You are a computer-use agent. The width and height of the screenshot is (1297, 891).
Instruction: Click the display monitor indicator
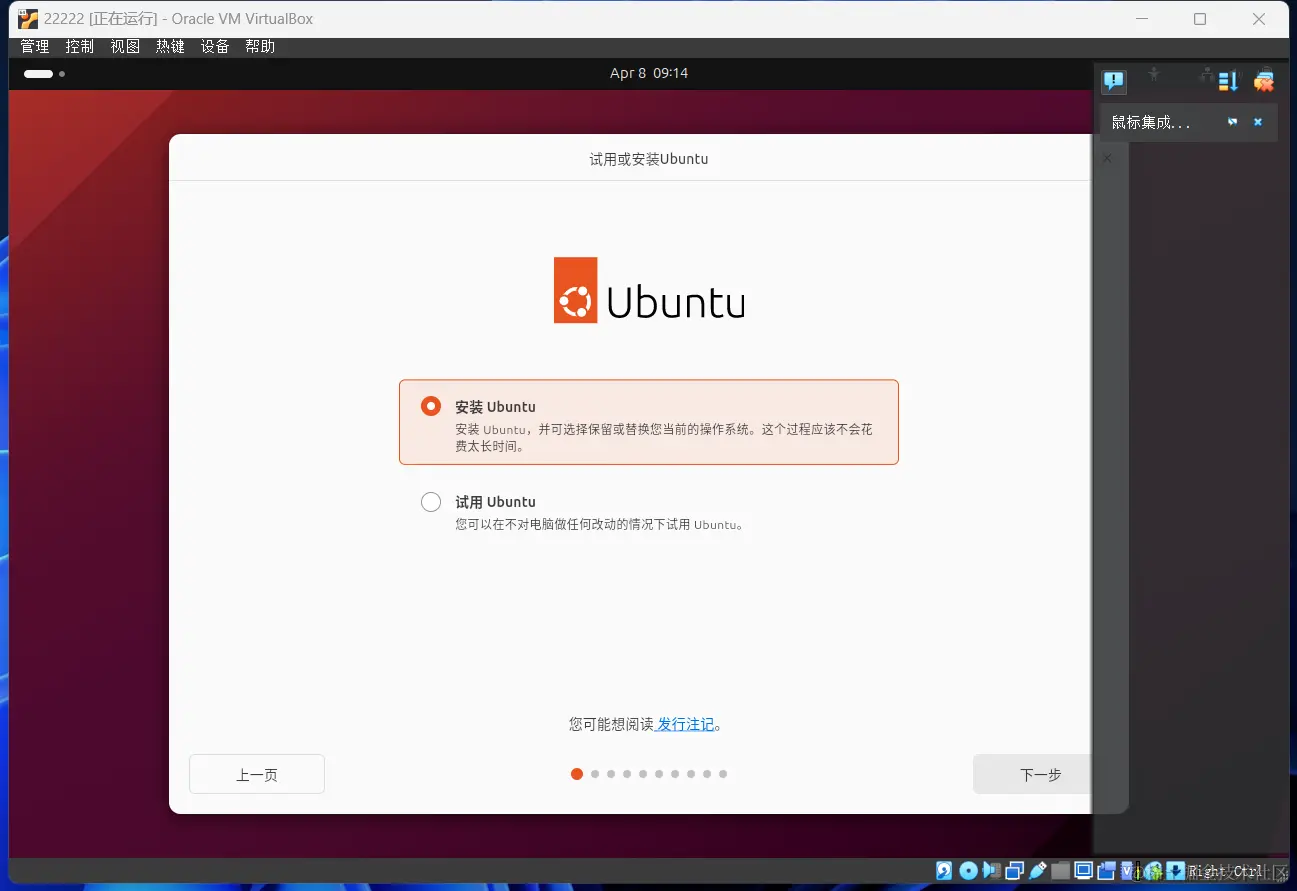1083,871
